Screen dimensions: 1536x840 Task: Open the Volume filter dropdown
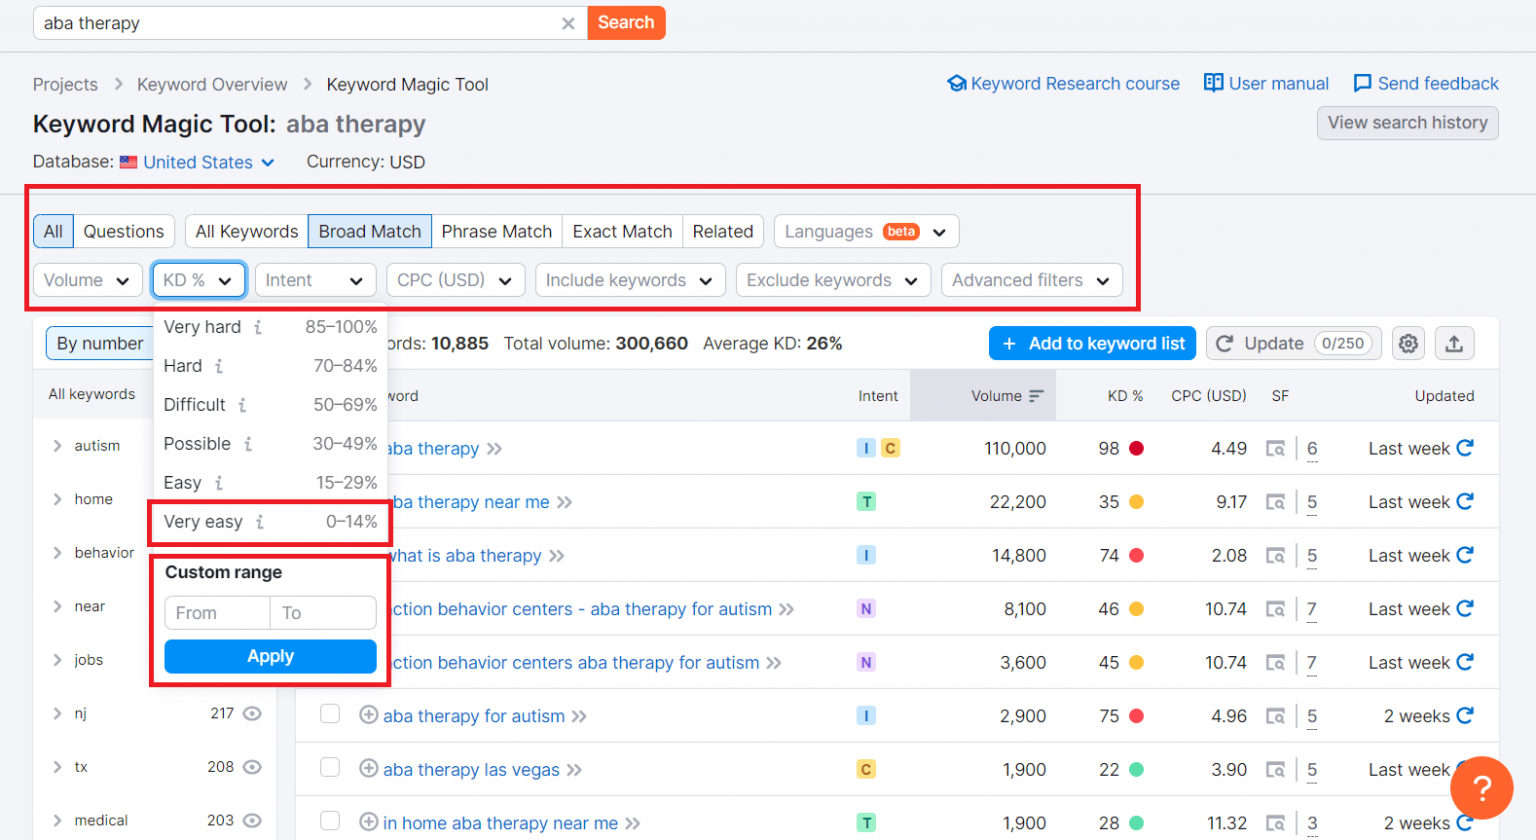coord(87,281)
